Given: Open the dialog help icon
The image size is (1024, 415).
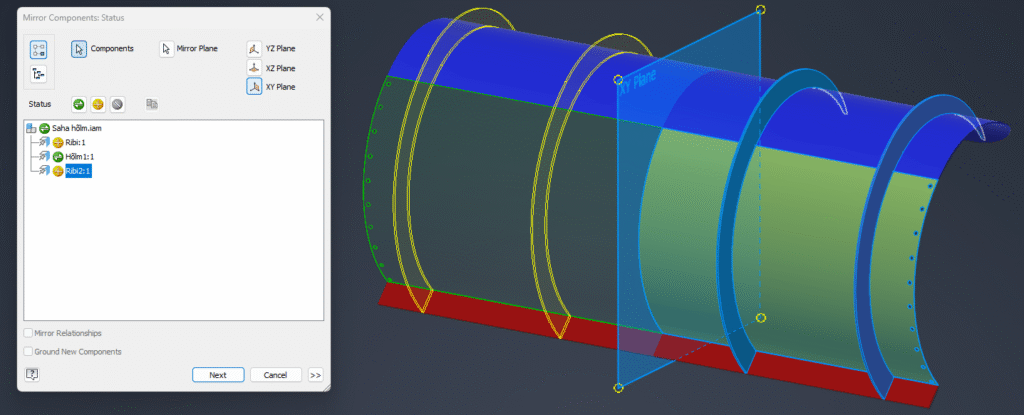Looking at the screenshot, I should [x=33, y=374].
